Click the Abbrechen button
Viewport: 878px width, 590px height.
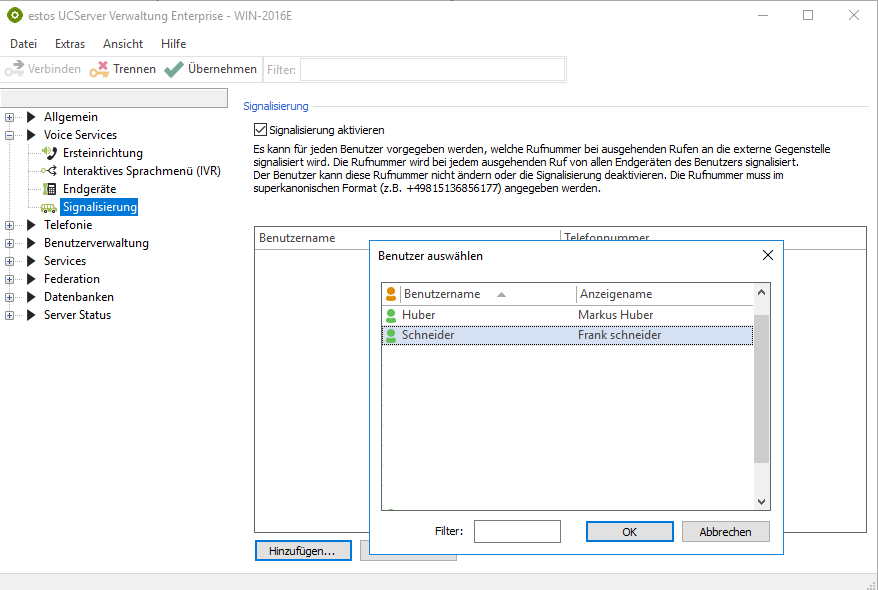coord(725,532)
